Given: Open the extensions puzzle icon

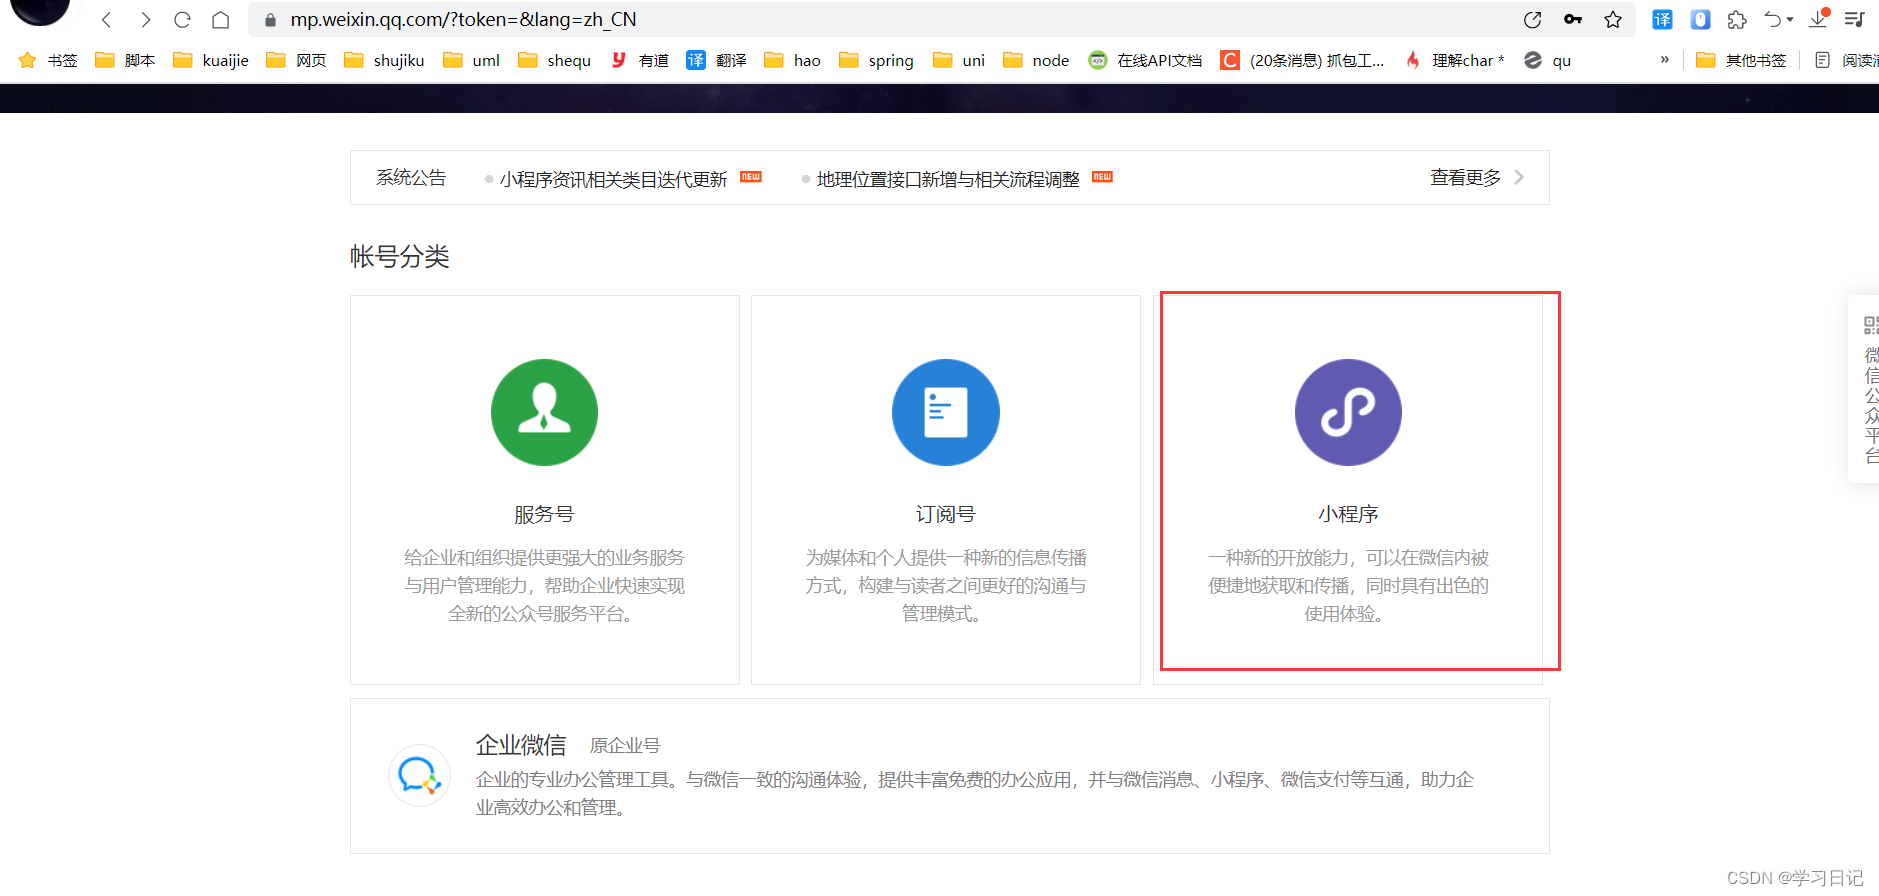Looking at the screenshot, I should 1737,20.
